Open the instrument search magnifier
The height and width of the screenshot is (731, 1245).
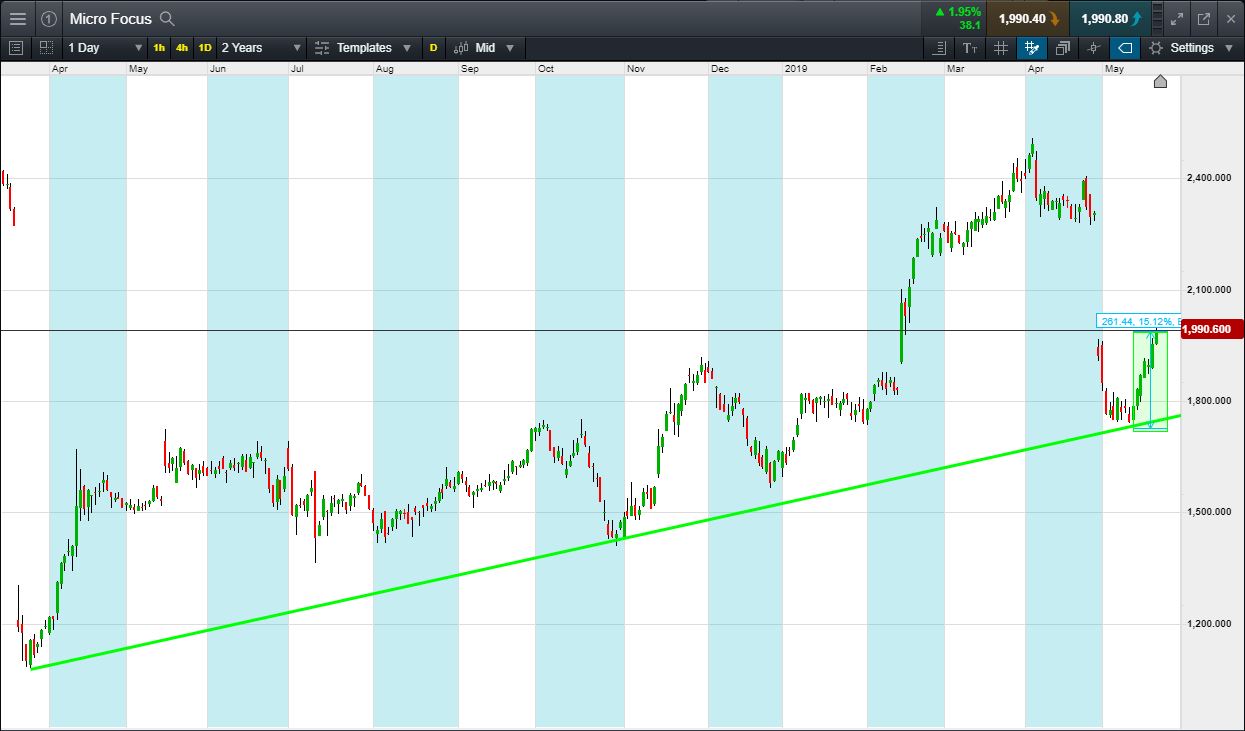(167, 18)
